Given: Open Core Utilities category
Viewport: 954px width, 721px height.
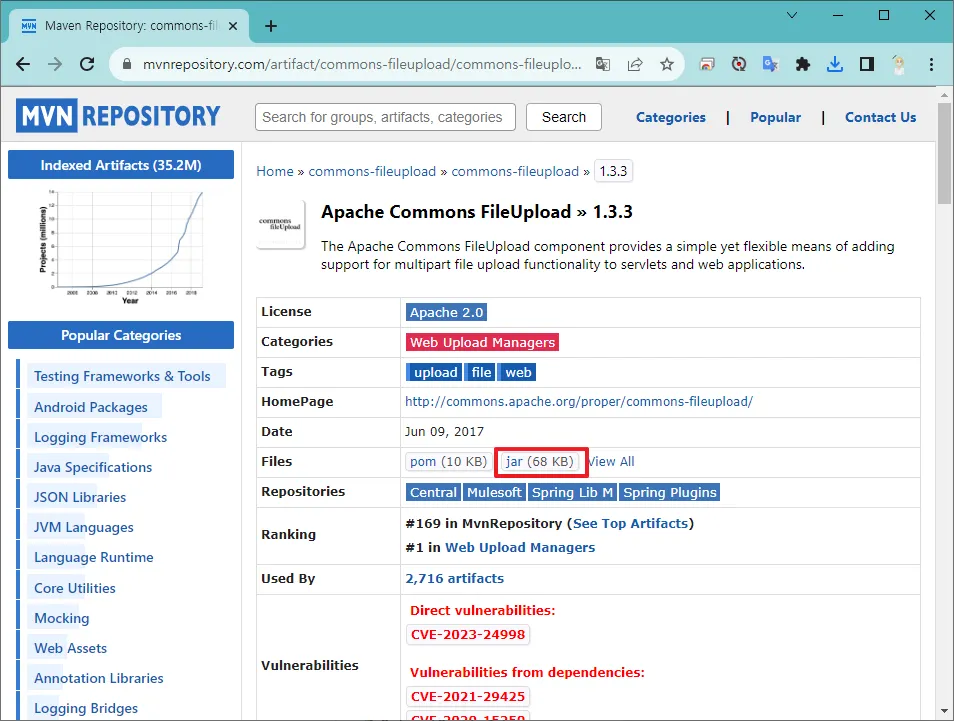Looking at the screenshot, I should (x=74, y=588).
